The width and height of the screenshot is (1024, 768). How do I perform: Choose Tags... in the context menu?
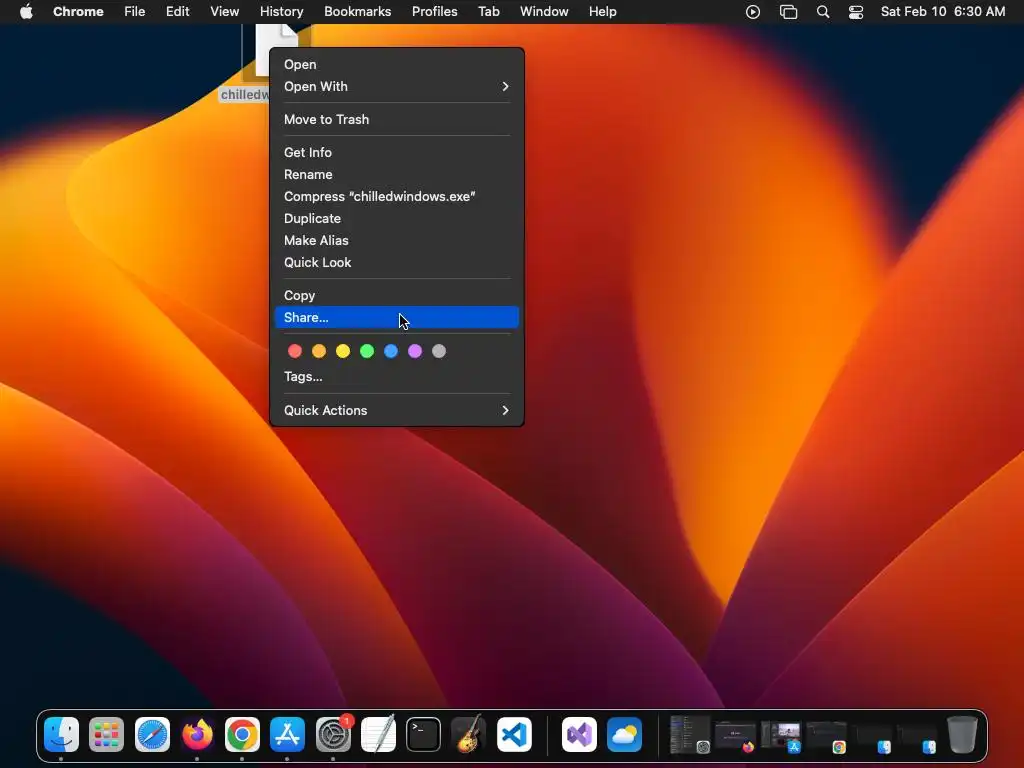(x=397, y=377)
